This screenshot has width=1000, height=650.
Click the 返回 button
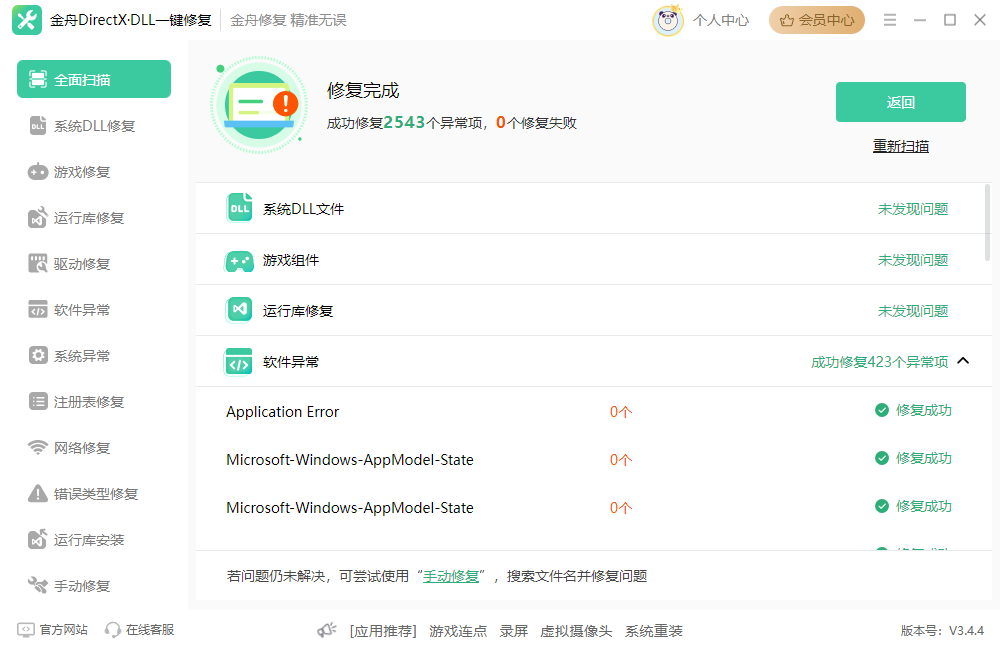tap(899, 101)
